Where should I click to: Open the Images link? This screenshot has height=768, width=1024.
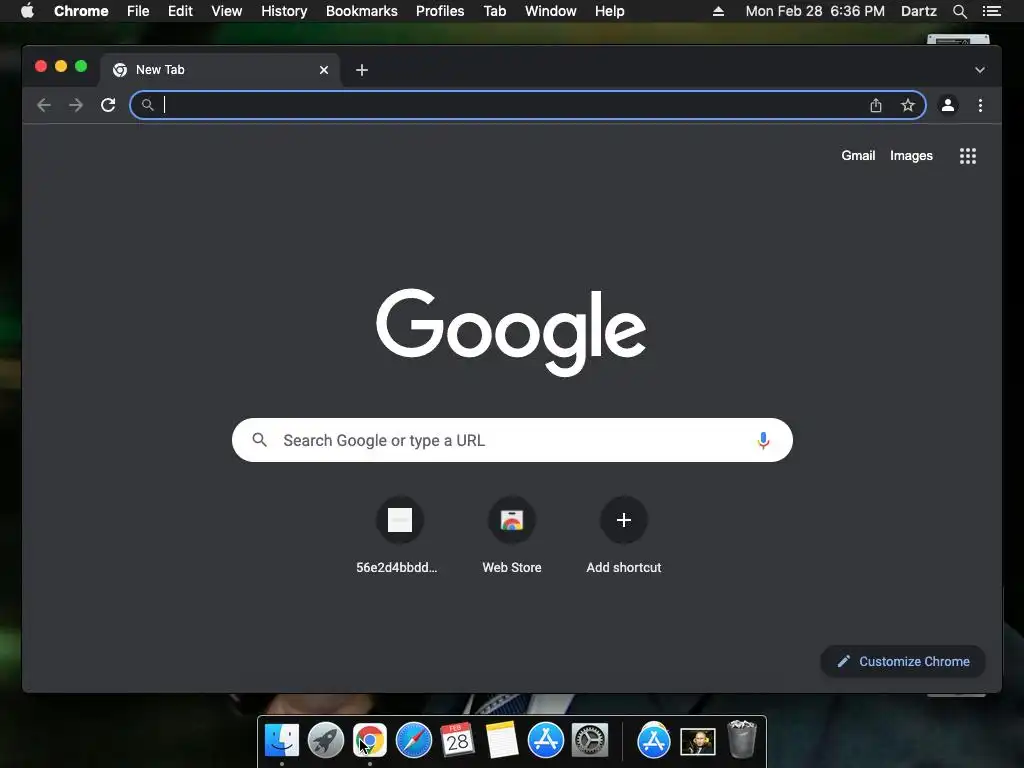pyautogui.click(x=911, y=155)
